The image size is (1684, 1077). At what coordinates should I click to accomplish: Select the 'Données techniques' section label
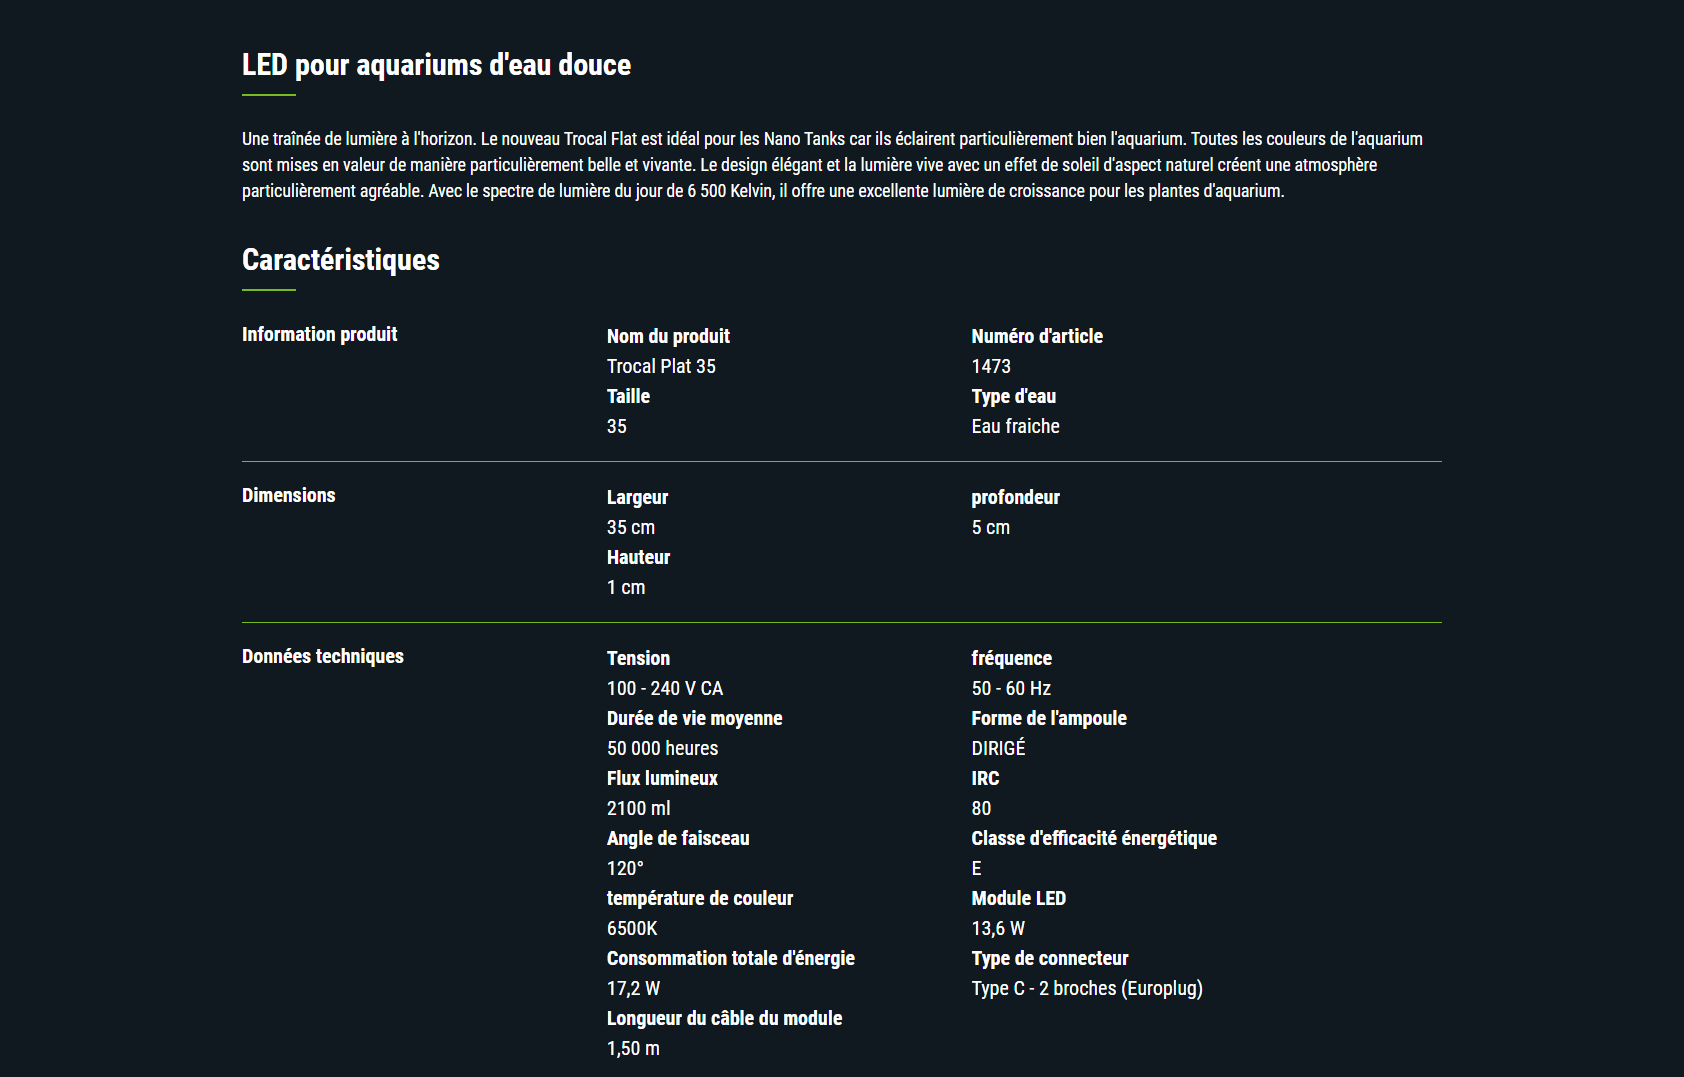point(323,656)
